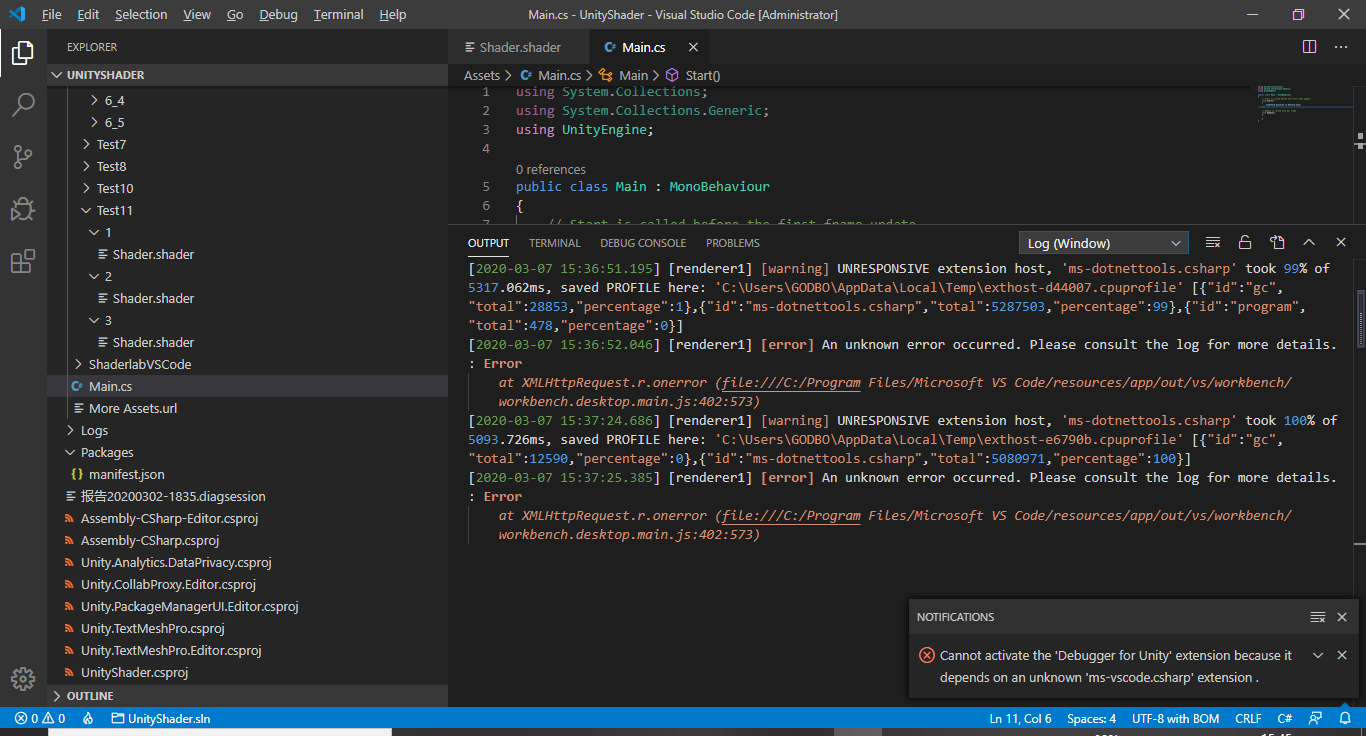Image resolution: width=1366 pixels, height=736 pixels.
Task: Open the notification bell in status bar
Action: pos(1344,718)
